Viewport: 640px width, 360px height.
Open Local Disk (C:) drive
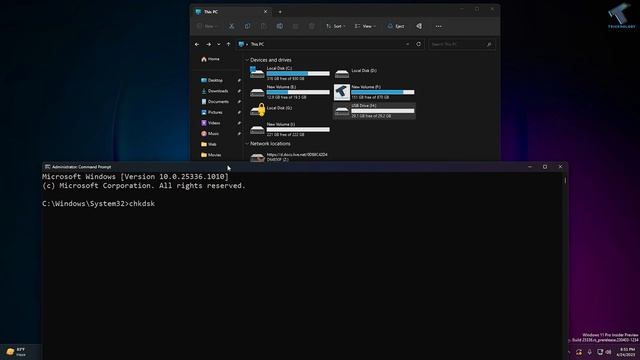point(290,73)
